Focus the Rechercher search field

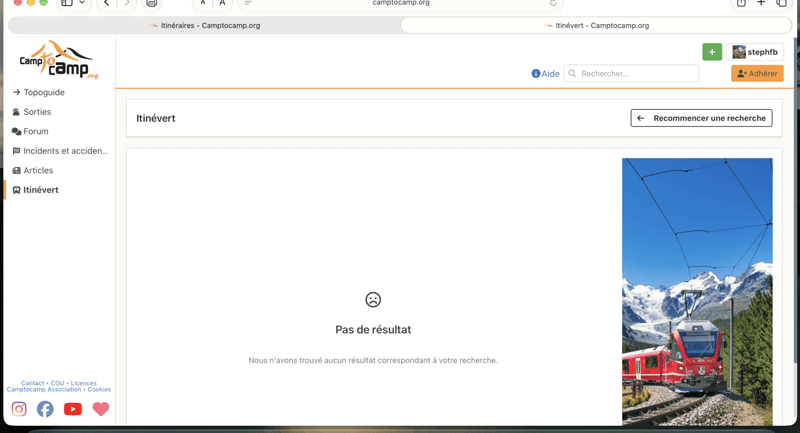[x=631, y=73]
